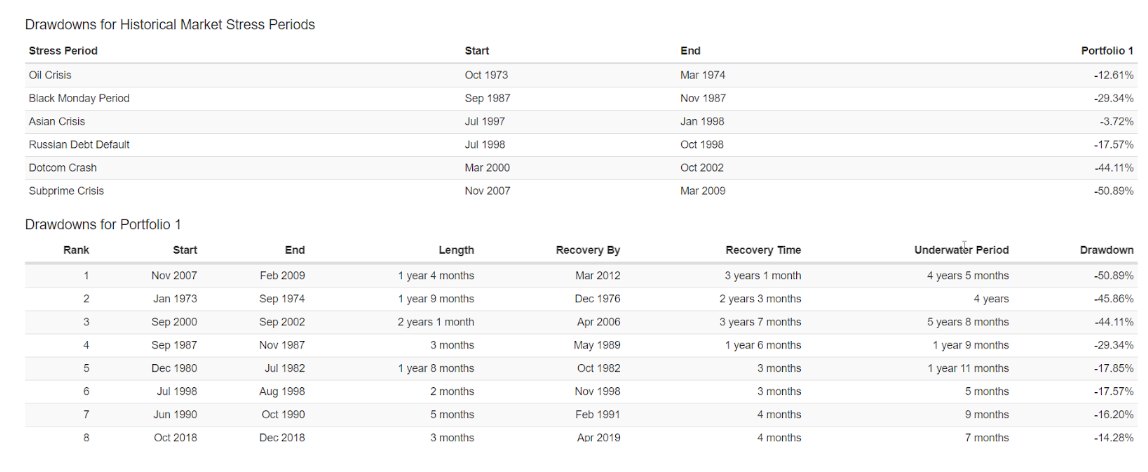
Task: Click the 'Feb 2009' end date
Action: pos(283,276)
